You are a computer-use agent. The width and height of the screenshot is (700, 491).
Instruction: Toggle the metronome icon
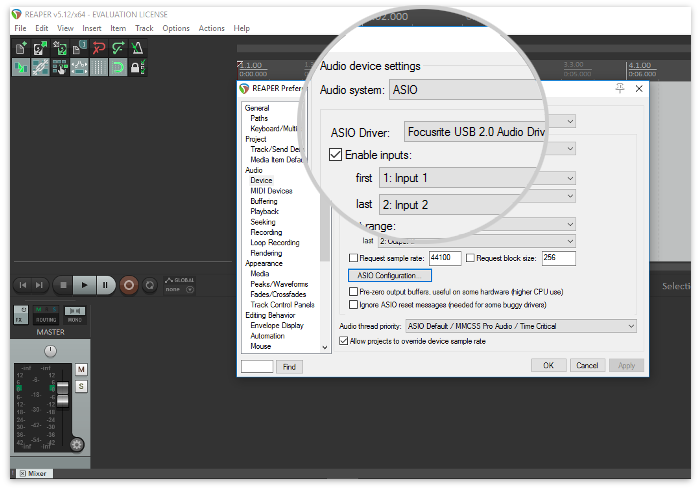pyautogui.click(x=138, y=48)
